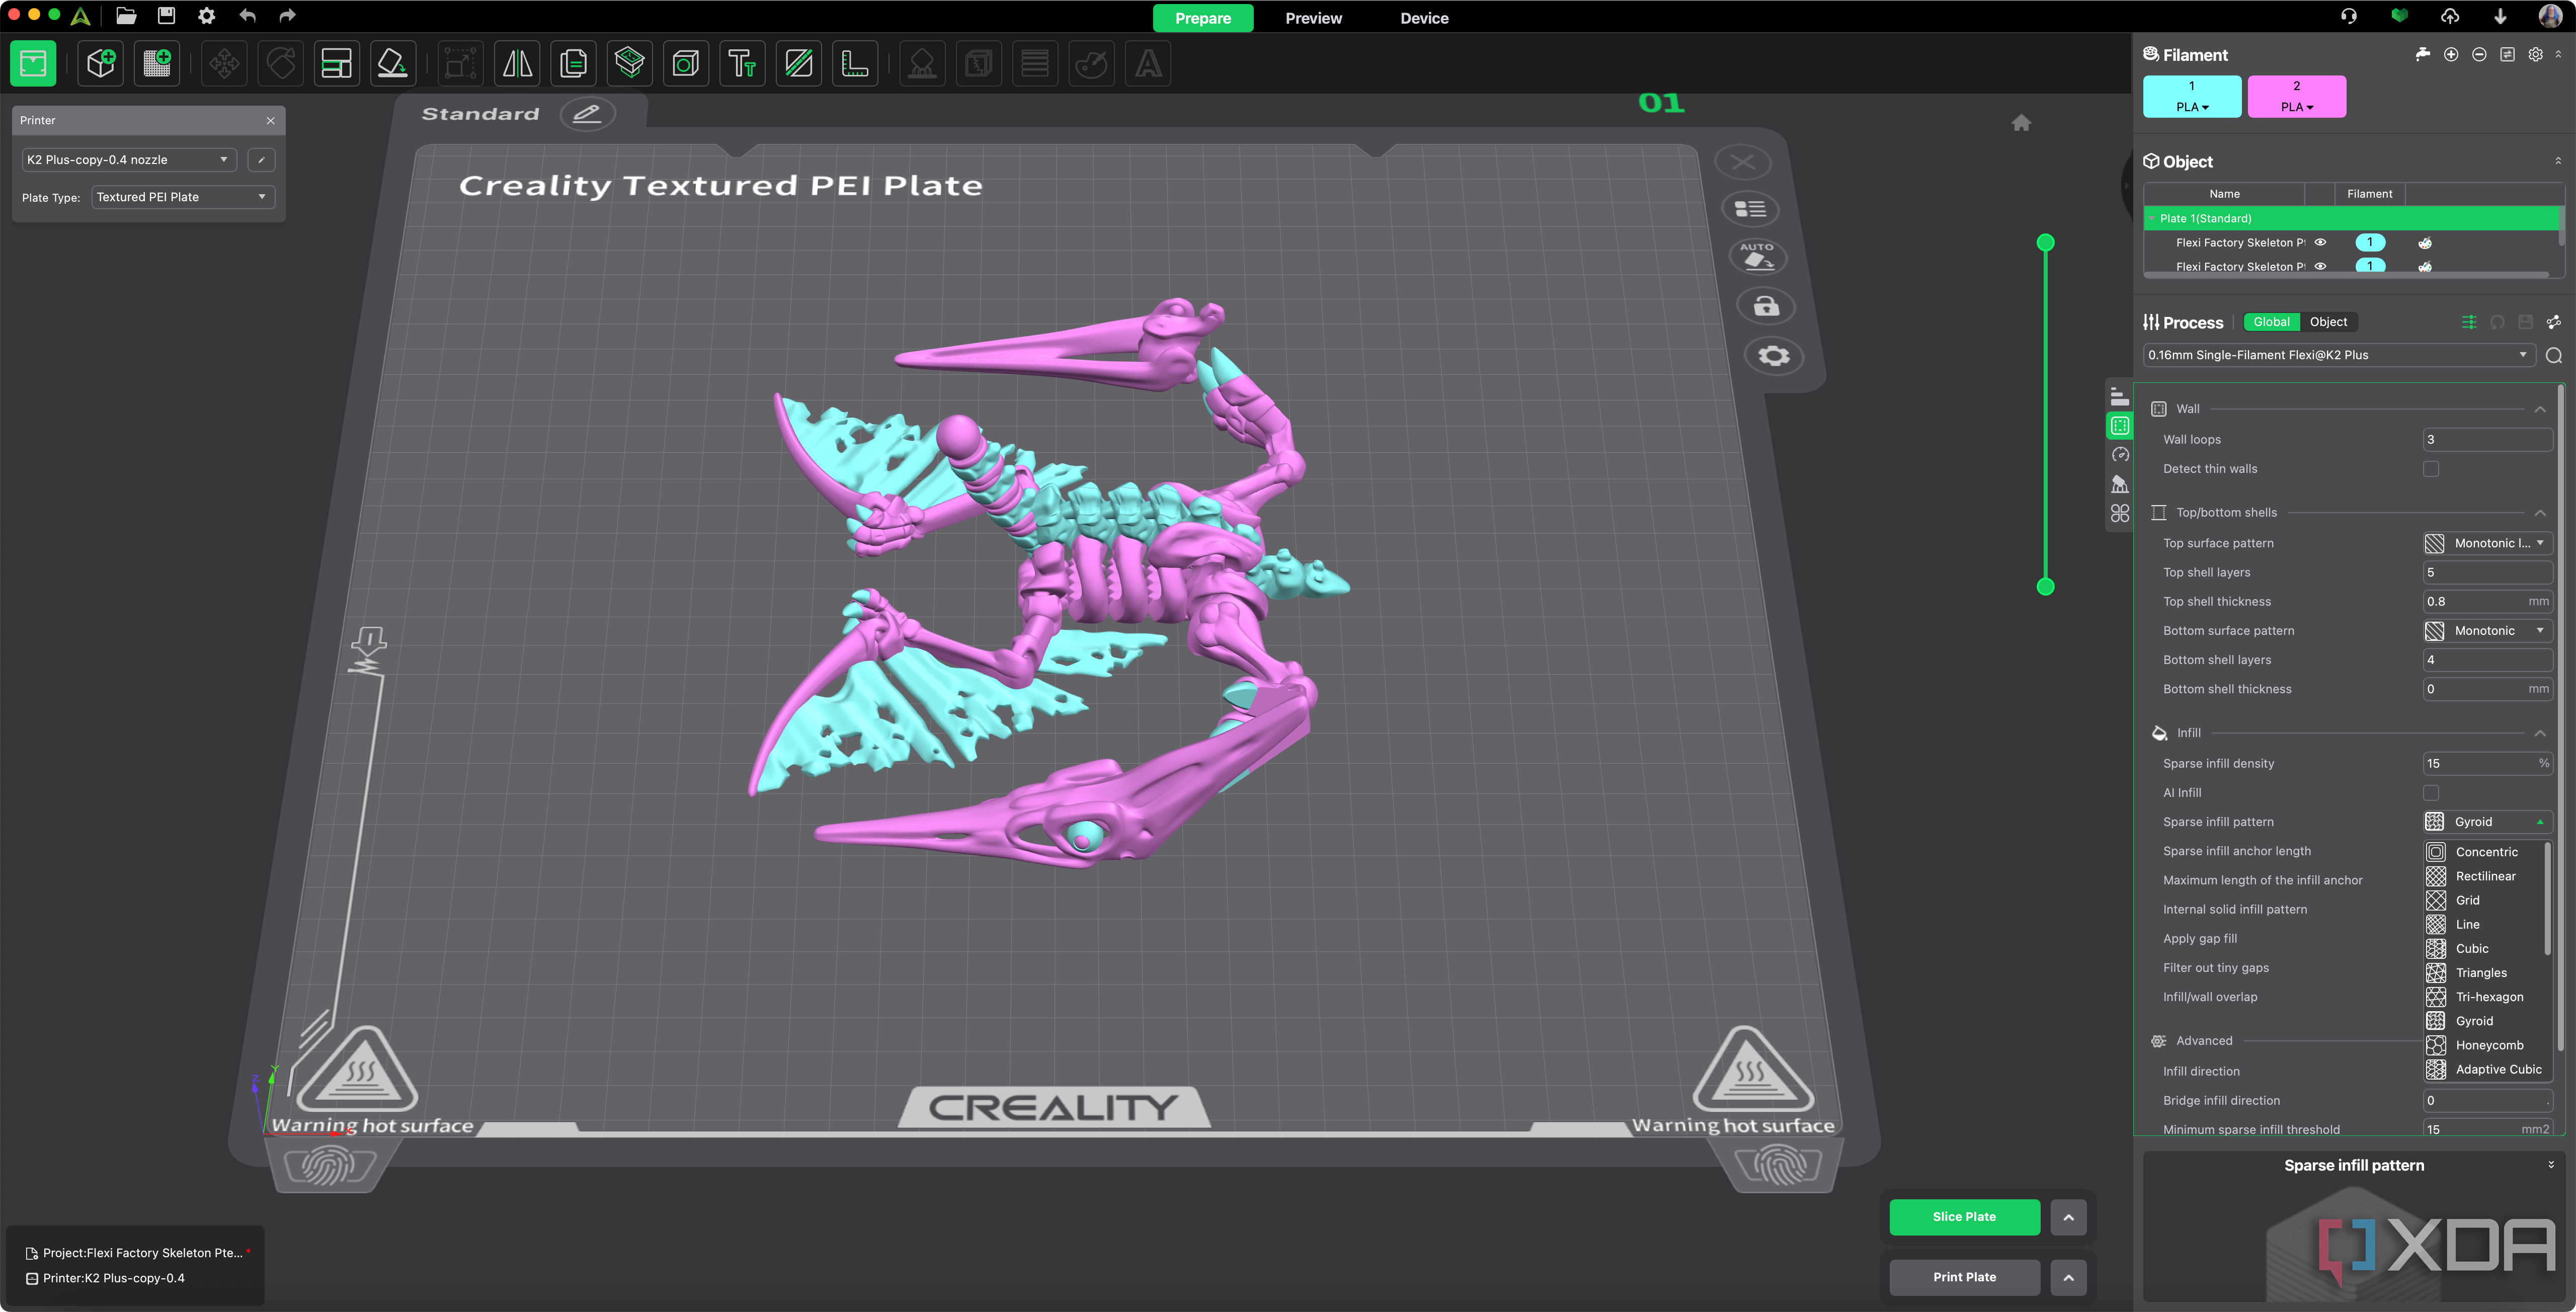Open project folder icon in title bar
The width and height of the screenshot is (2576, 1312).
[x=126, y=16]
